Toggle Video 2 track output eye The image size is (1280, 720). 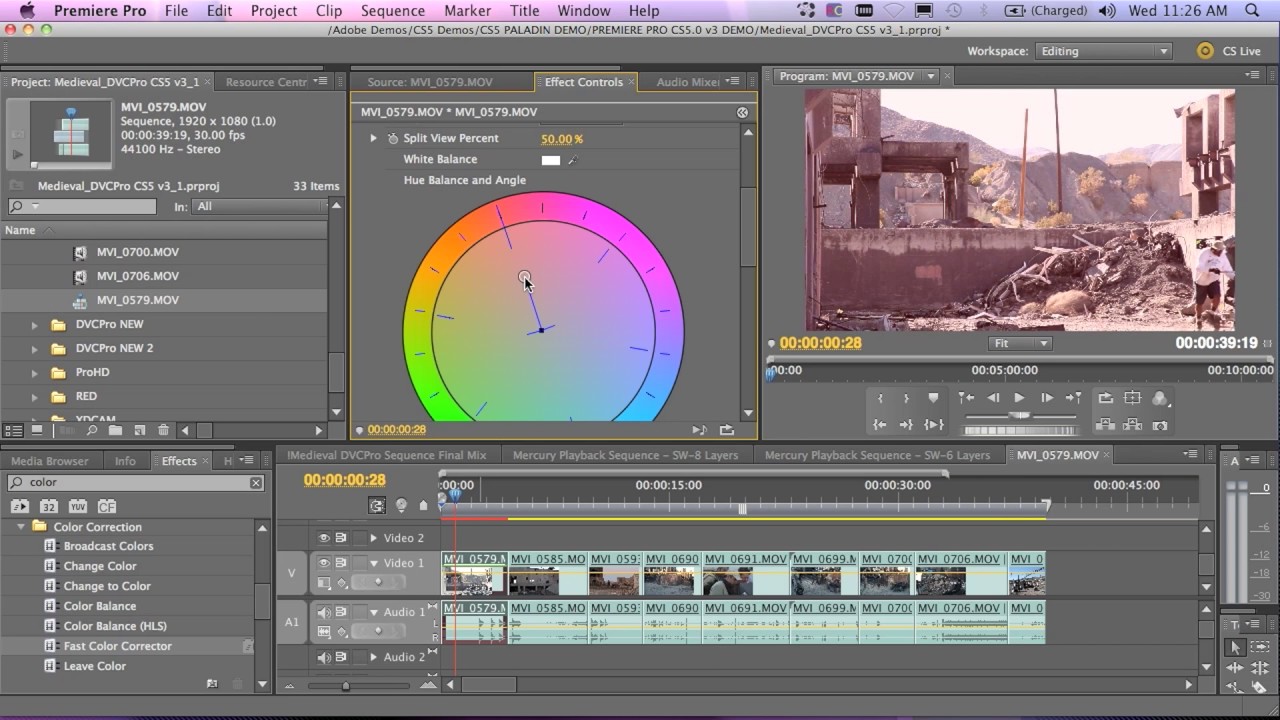tap(324, 538)
